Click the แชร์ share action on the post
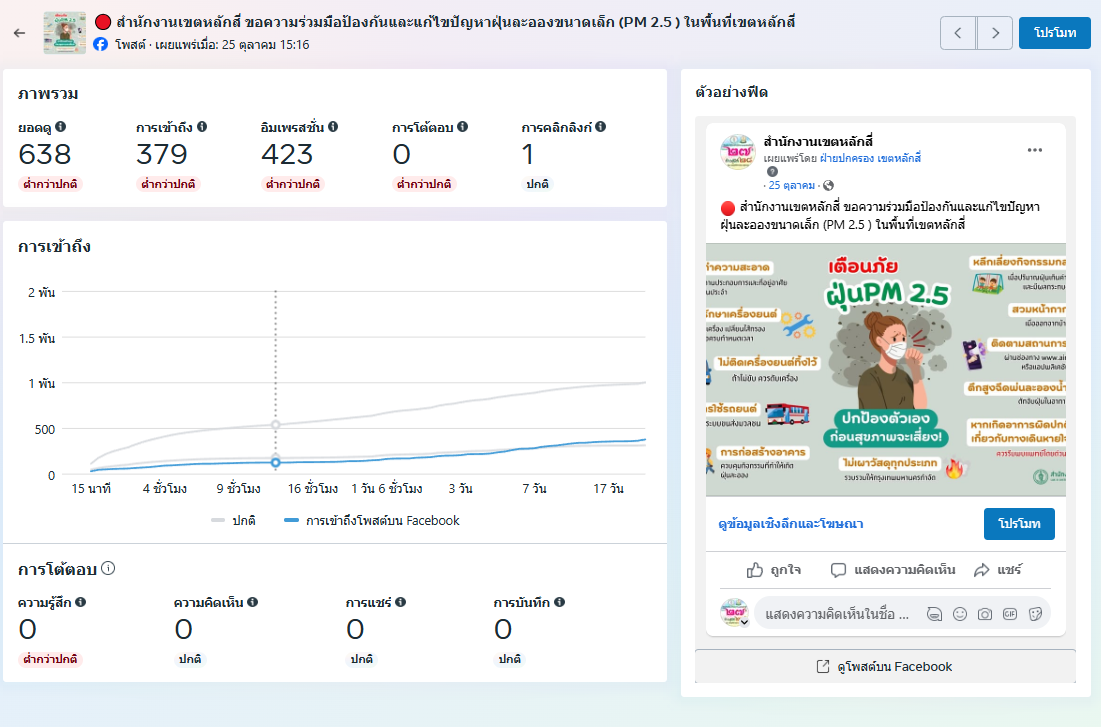Screen dimensions: 1101x727 pos(997,570)
